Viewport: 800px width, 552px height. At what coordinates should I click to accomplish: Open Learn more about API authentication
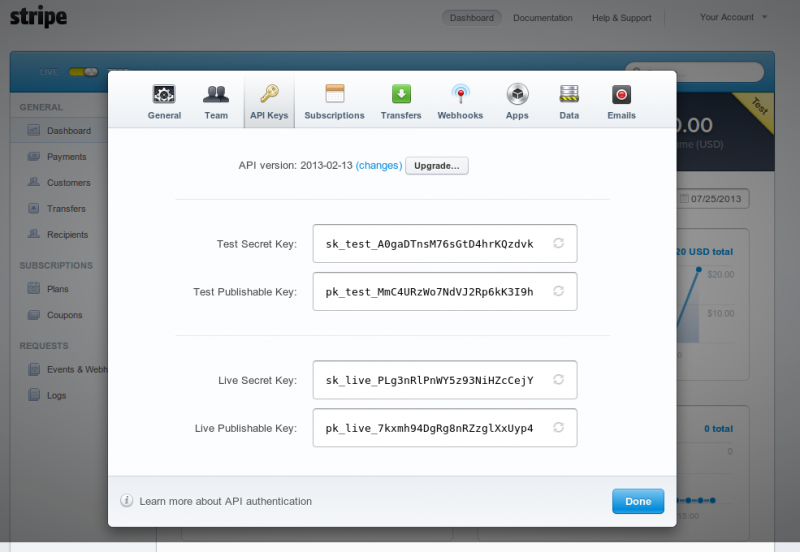click(226, 501)
